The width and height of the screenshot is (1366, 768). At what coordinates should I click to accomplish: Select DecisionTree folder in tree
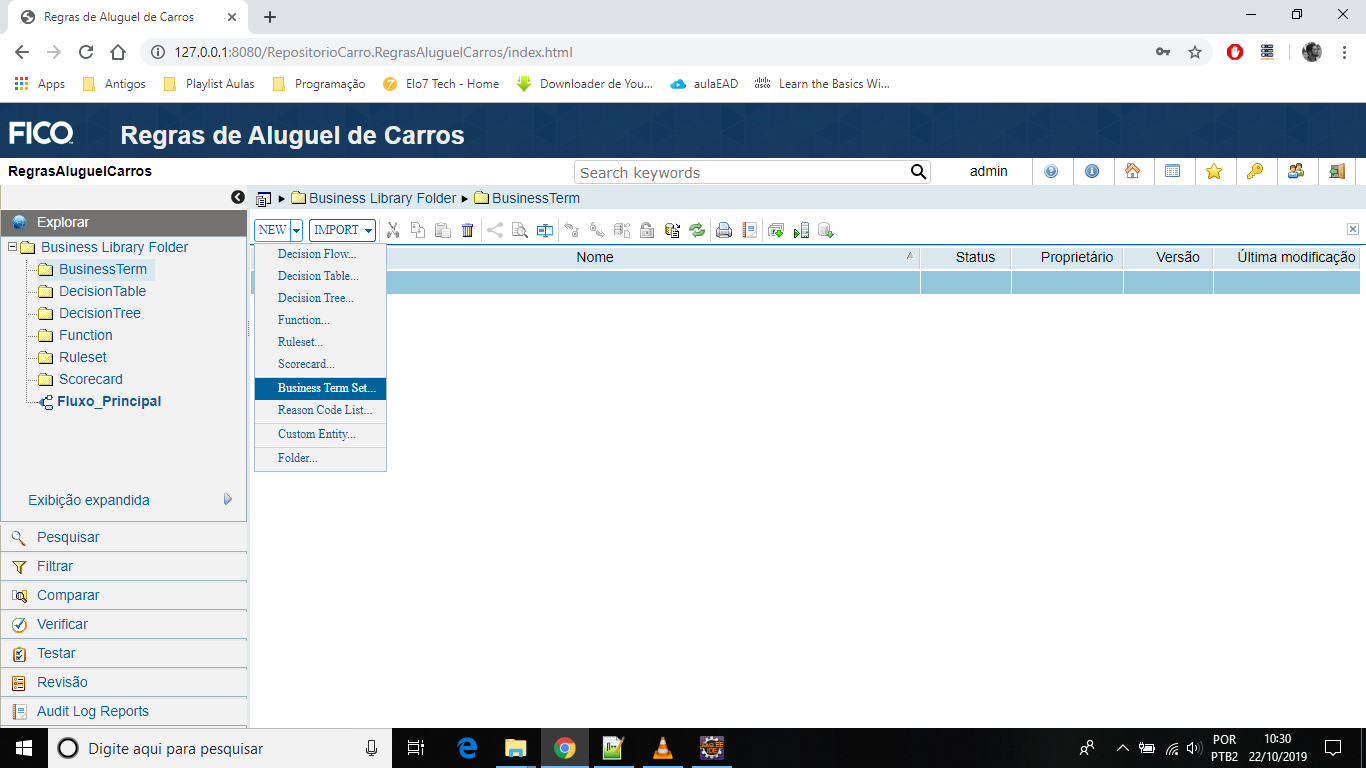click(99, 313)
